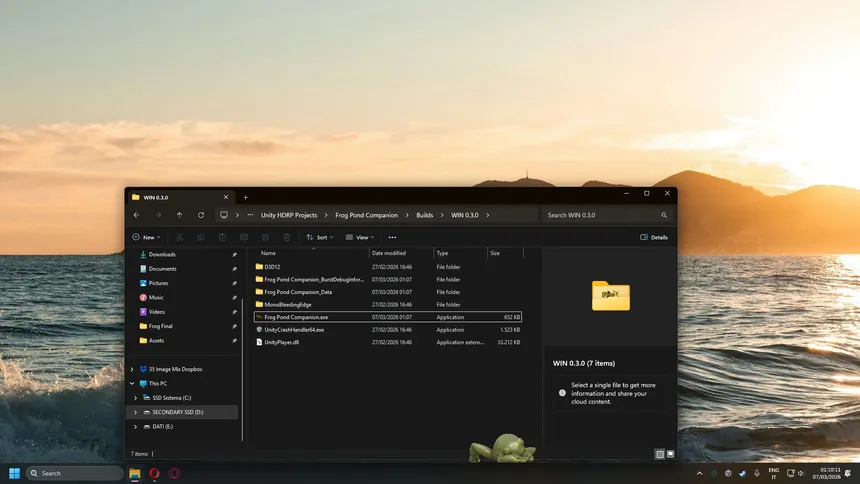Click chevron after Unity HDRP Projects breadcrumb
The image size is (860, 484).
326,215
